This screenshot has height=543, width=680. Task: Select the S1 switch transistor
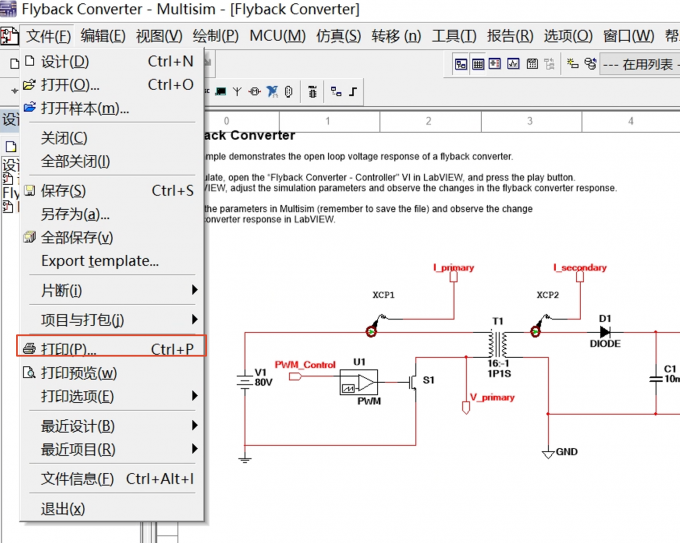click(x=413, y=381)
